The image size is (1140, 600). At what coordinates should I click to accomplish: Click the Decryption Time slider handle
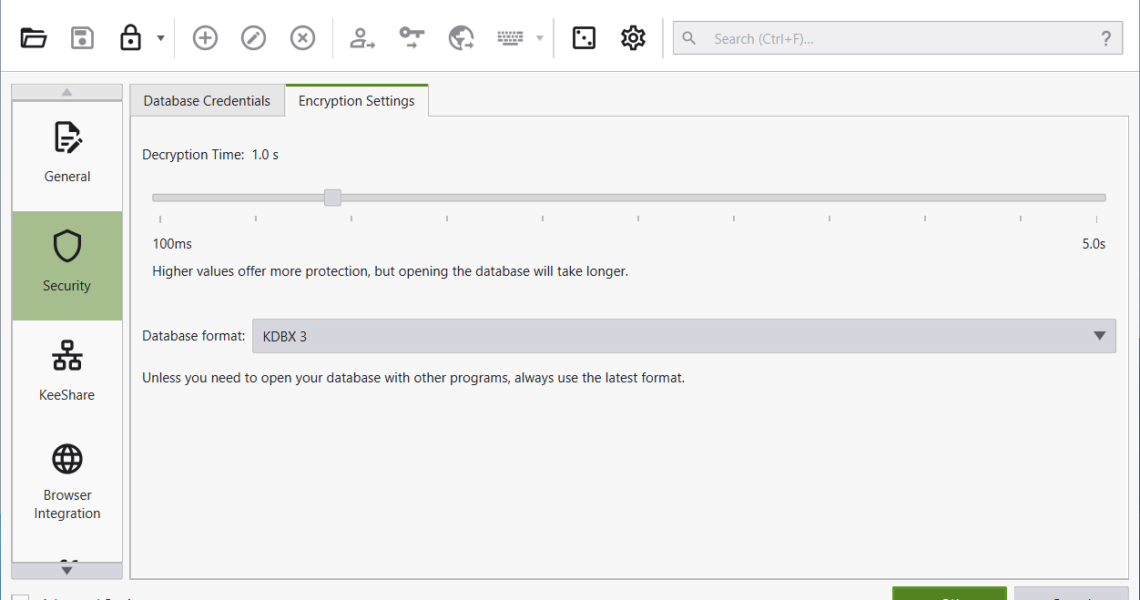(333, 198)
